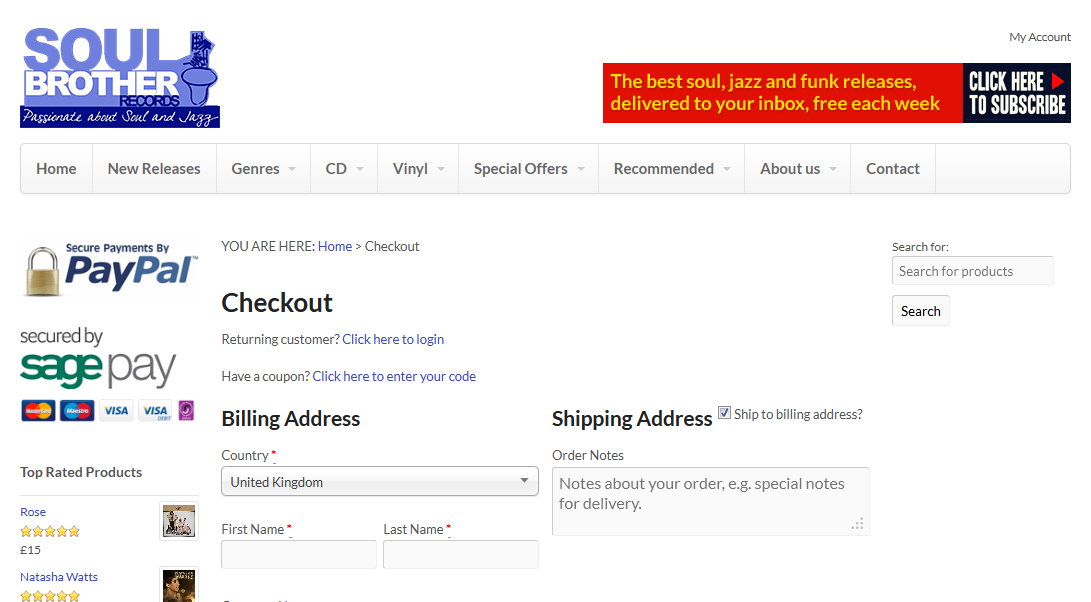Click the five-star rating under Rose
The height and width of the screenshot is (602, 1091).
click(50, 531)
